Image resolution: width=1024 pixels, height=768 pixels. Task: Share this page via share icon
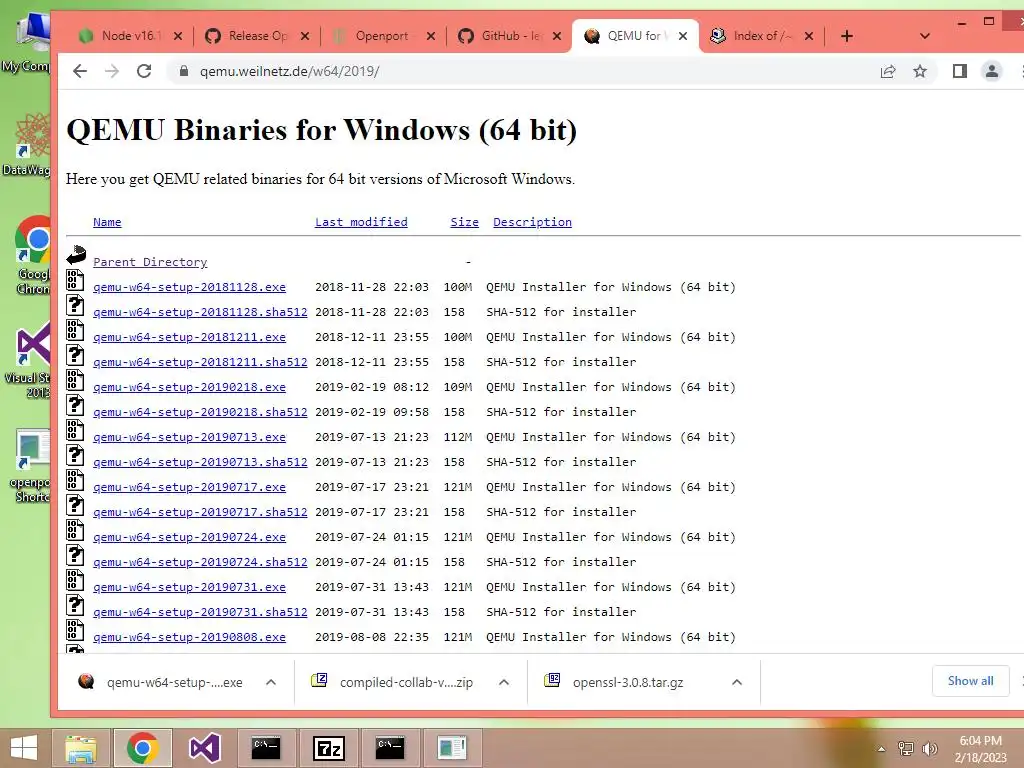888,71
